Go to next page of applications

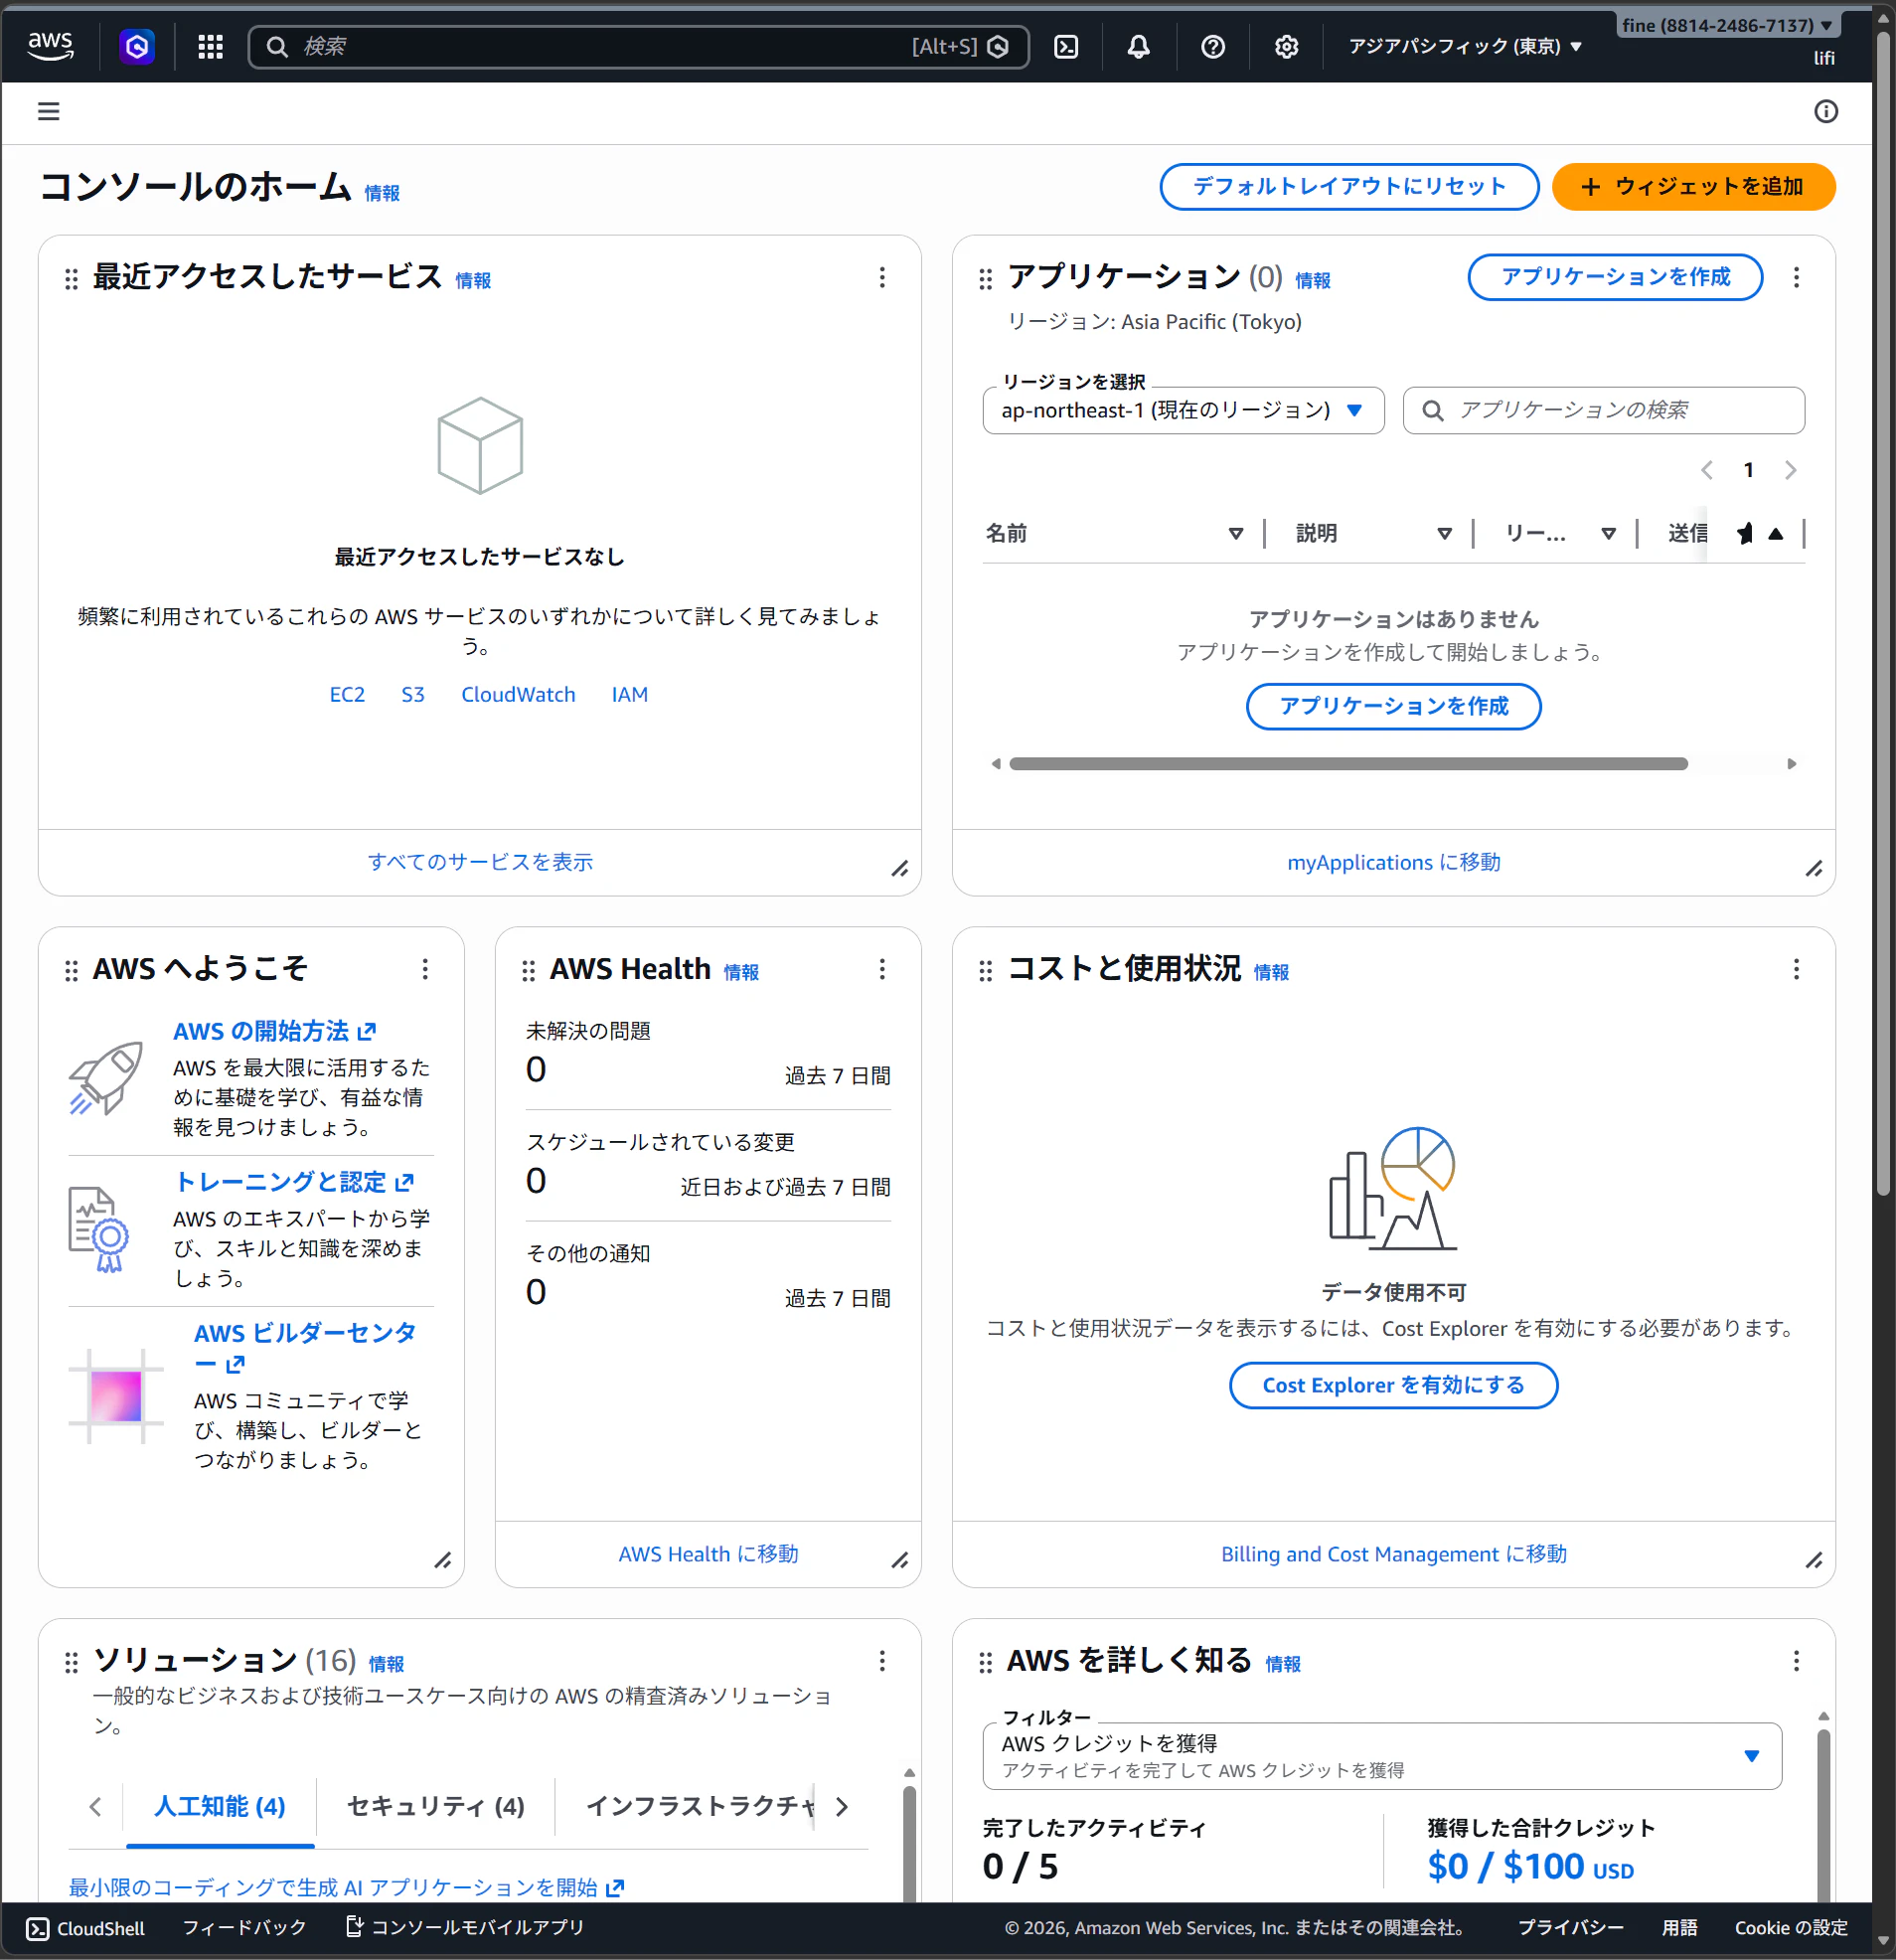(x=1790, y=470)
